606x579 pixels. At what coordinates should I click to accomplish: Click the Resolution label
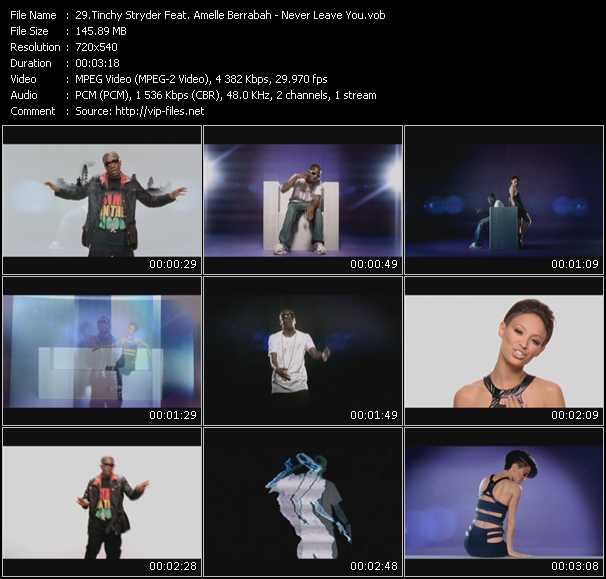coord(35,47)
